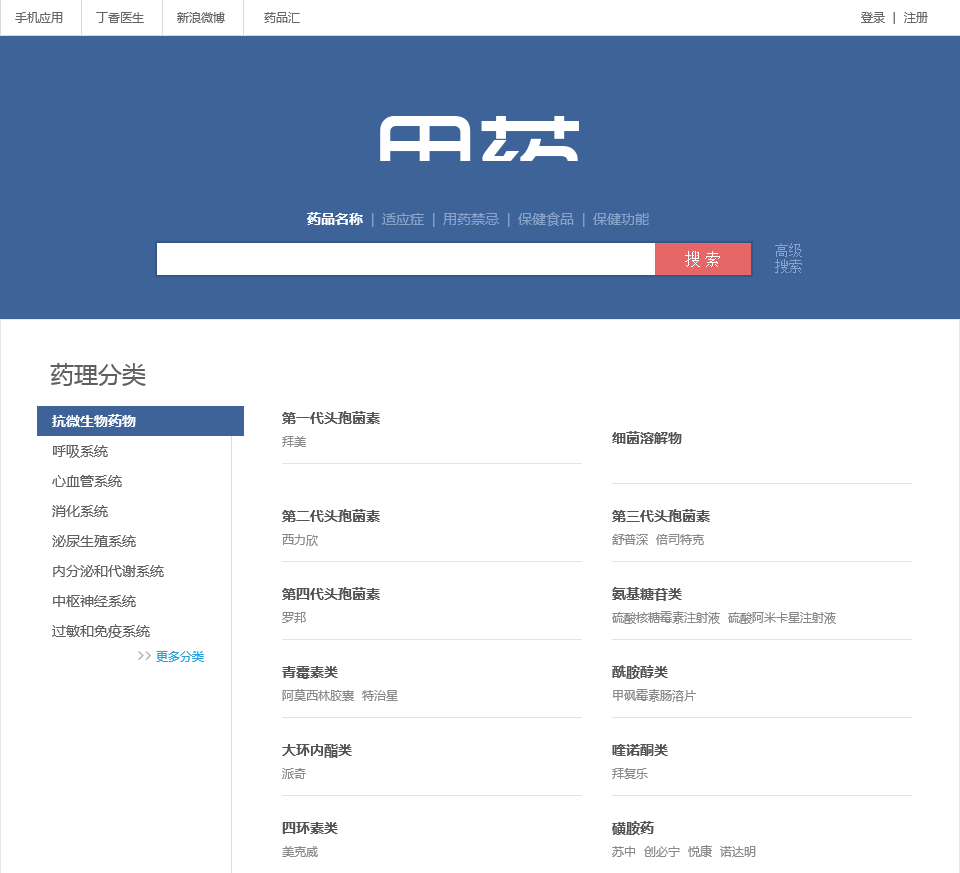Select the 用药禁忌 search tab

tap(471, 219)
